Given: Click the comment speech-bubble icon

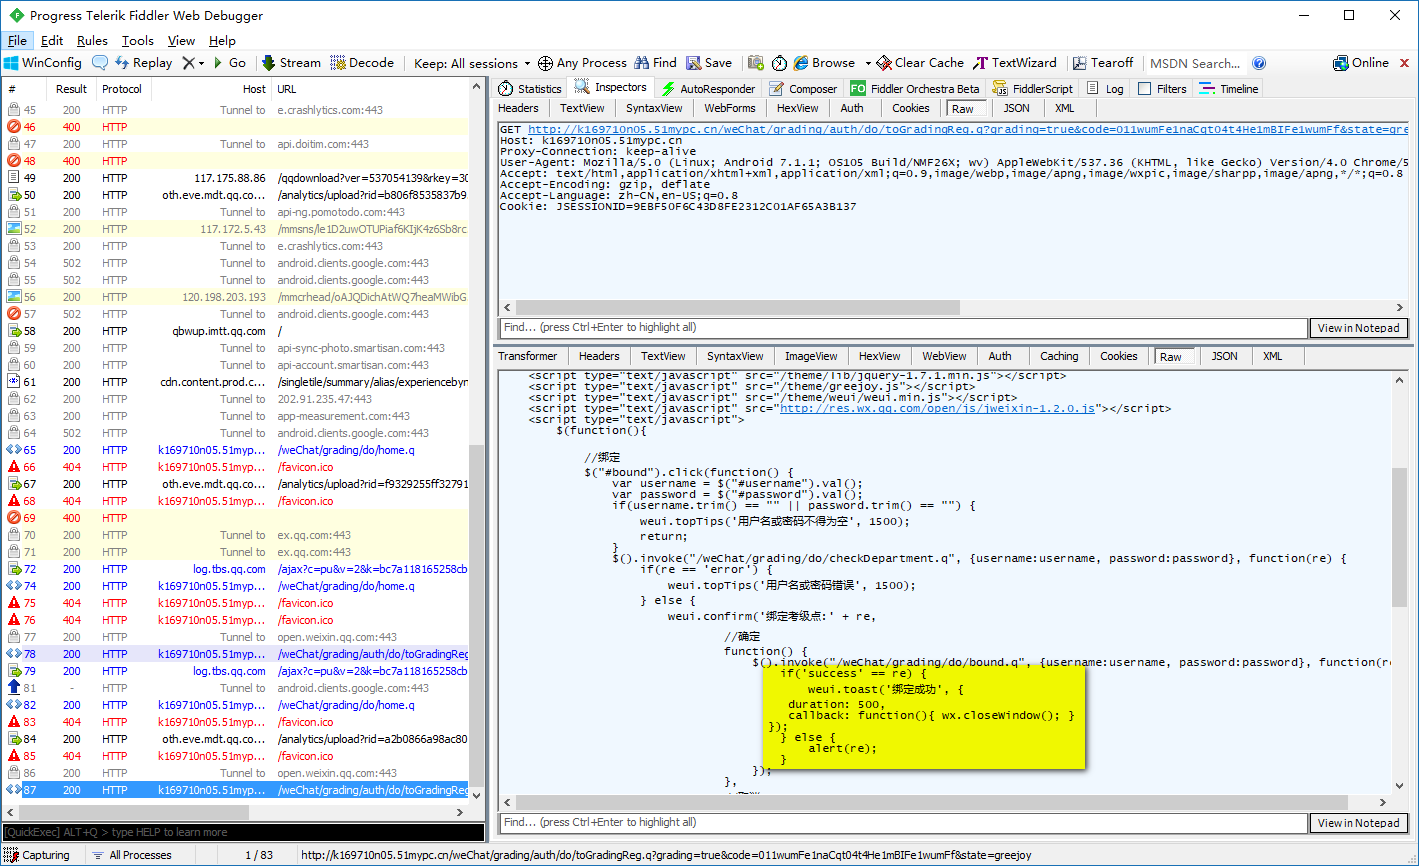Looking at the screenshot, I should tap(100, 63).
